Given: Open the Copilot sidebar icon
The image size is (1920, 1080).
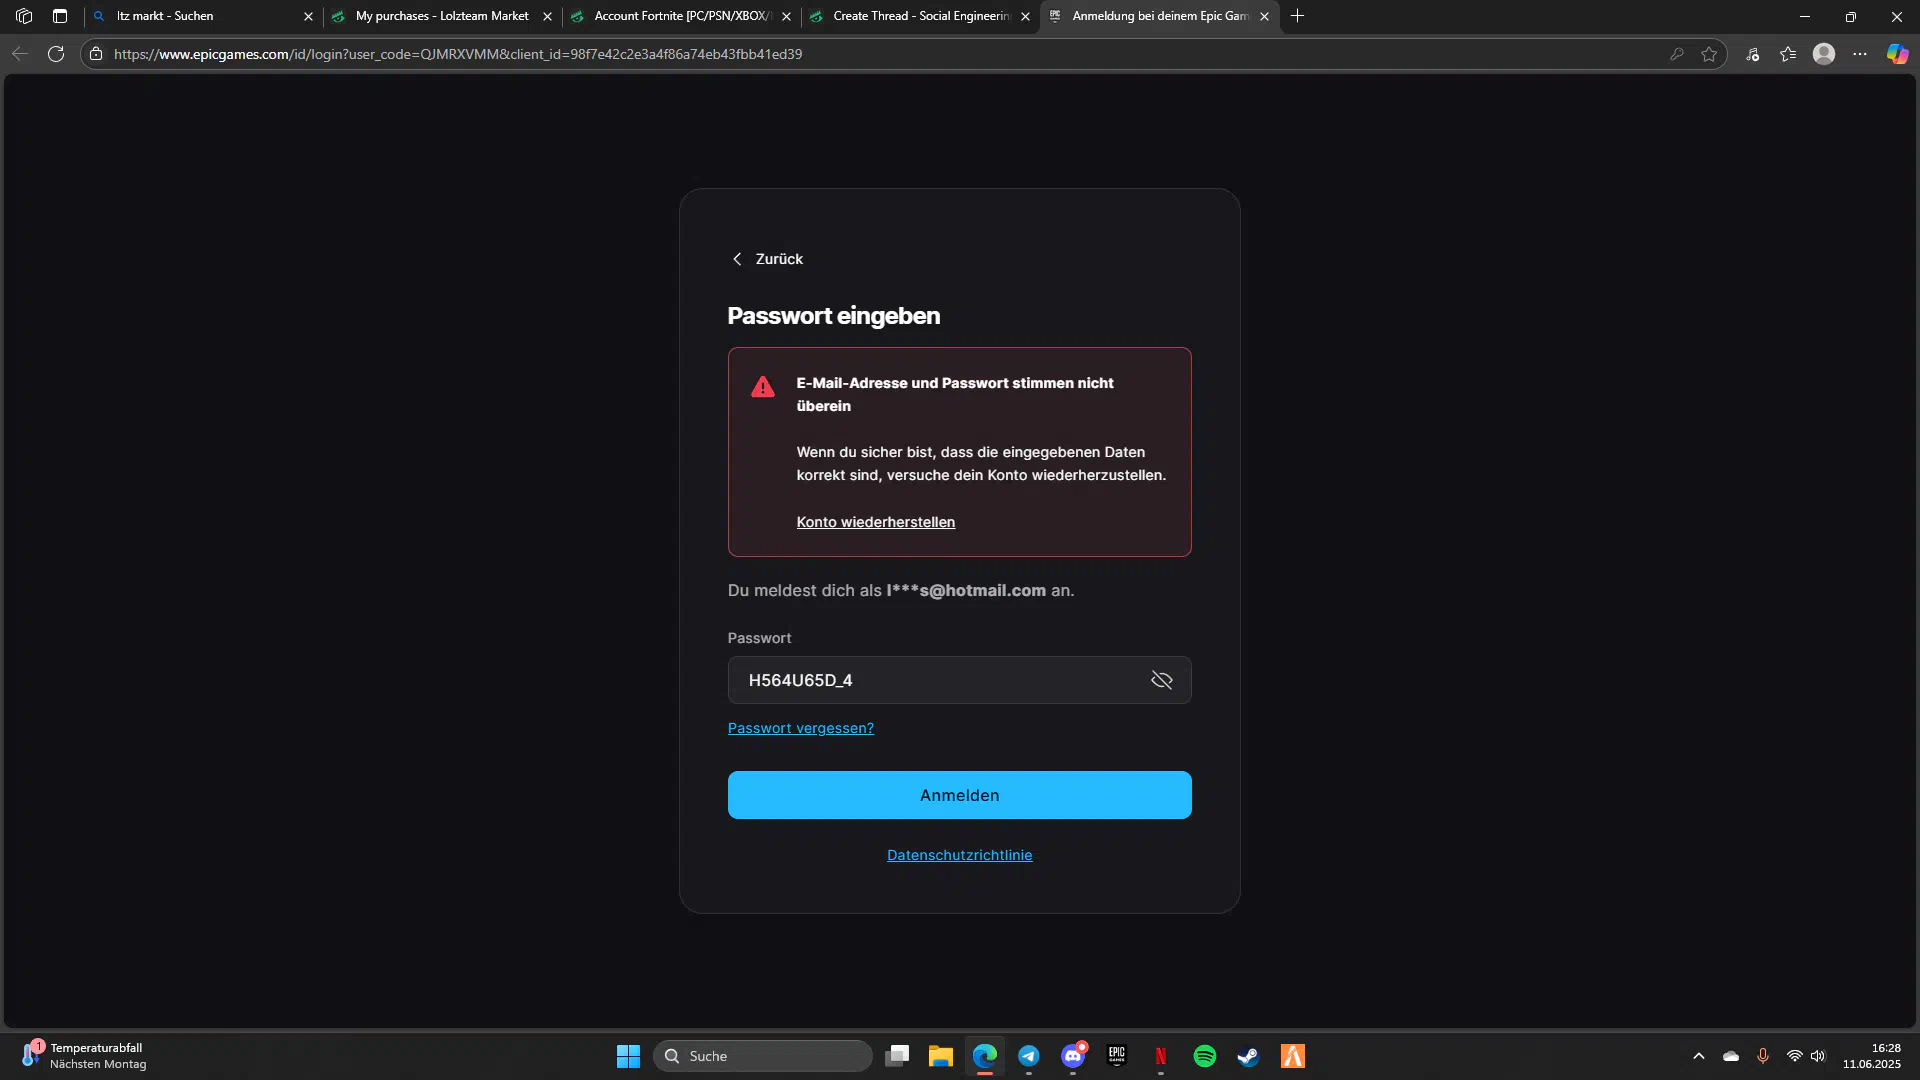Looking at the screenshot, I should pyautogui.click(x=1897, y=54).
